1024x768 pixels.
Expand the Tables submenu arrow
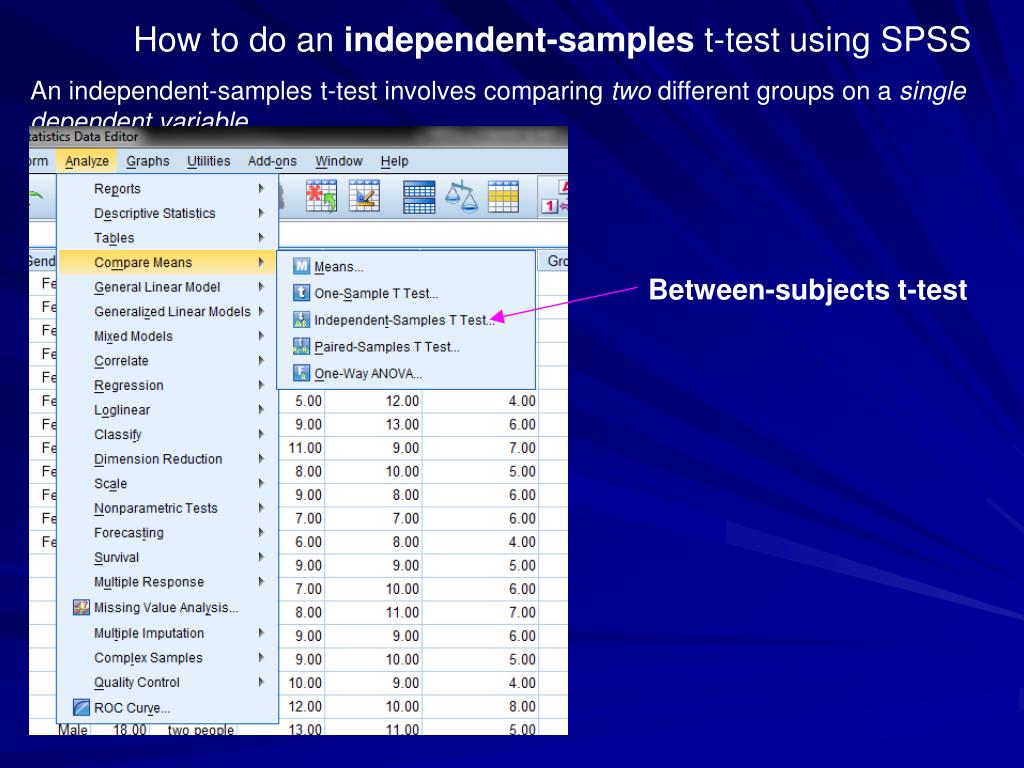(x=261, y=238)
